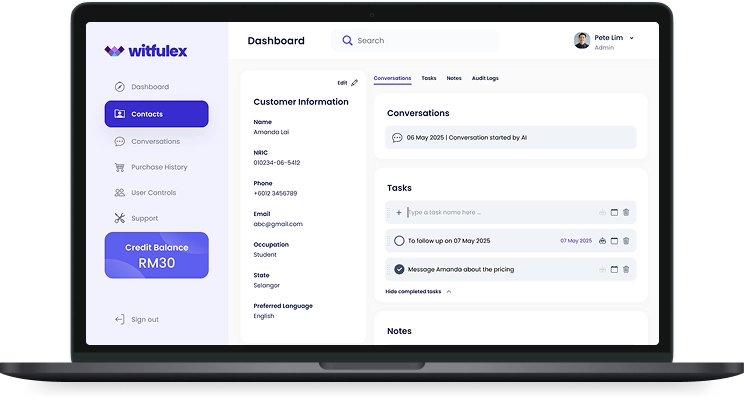Toggle the AI robot icon on the follow-up task

602,241
